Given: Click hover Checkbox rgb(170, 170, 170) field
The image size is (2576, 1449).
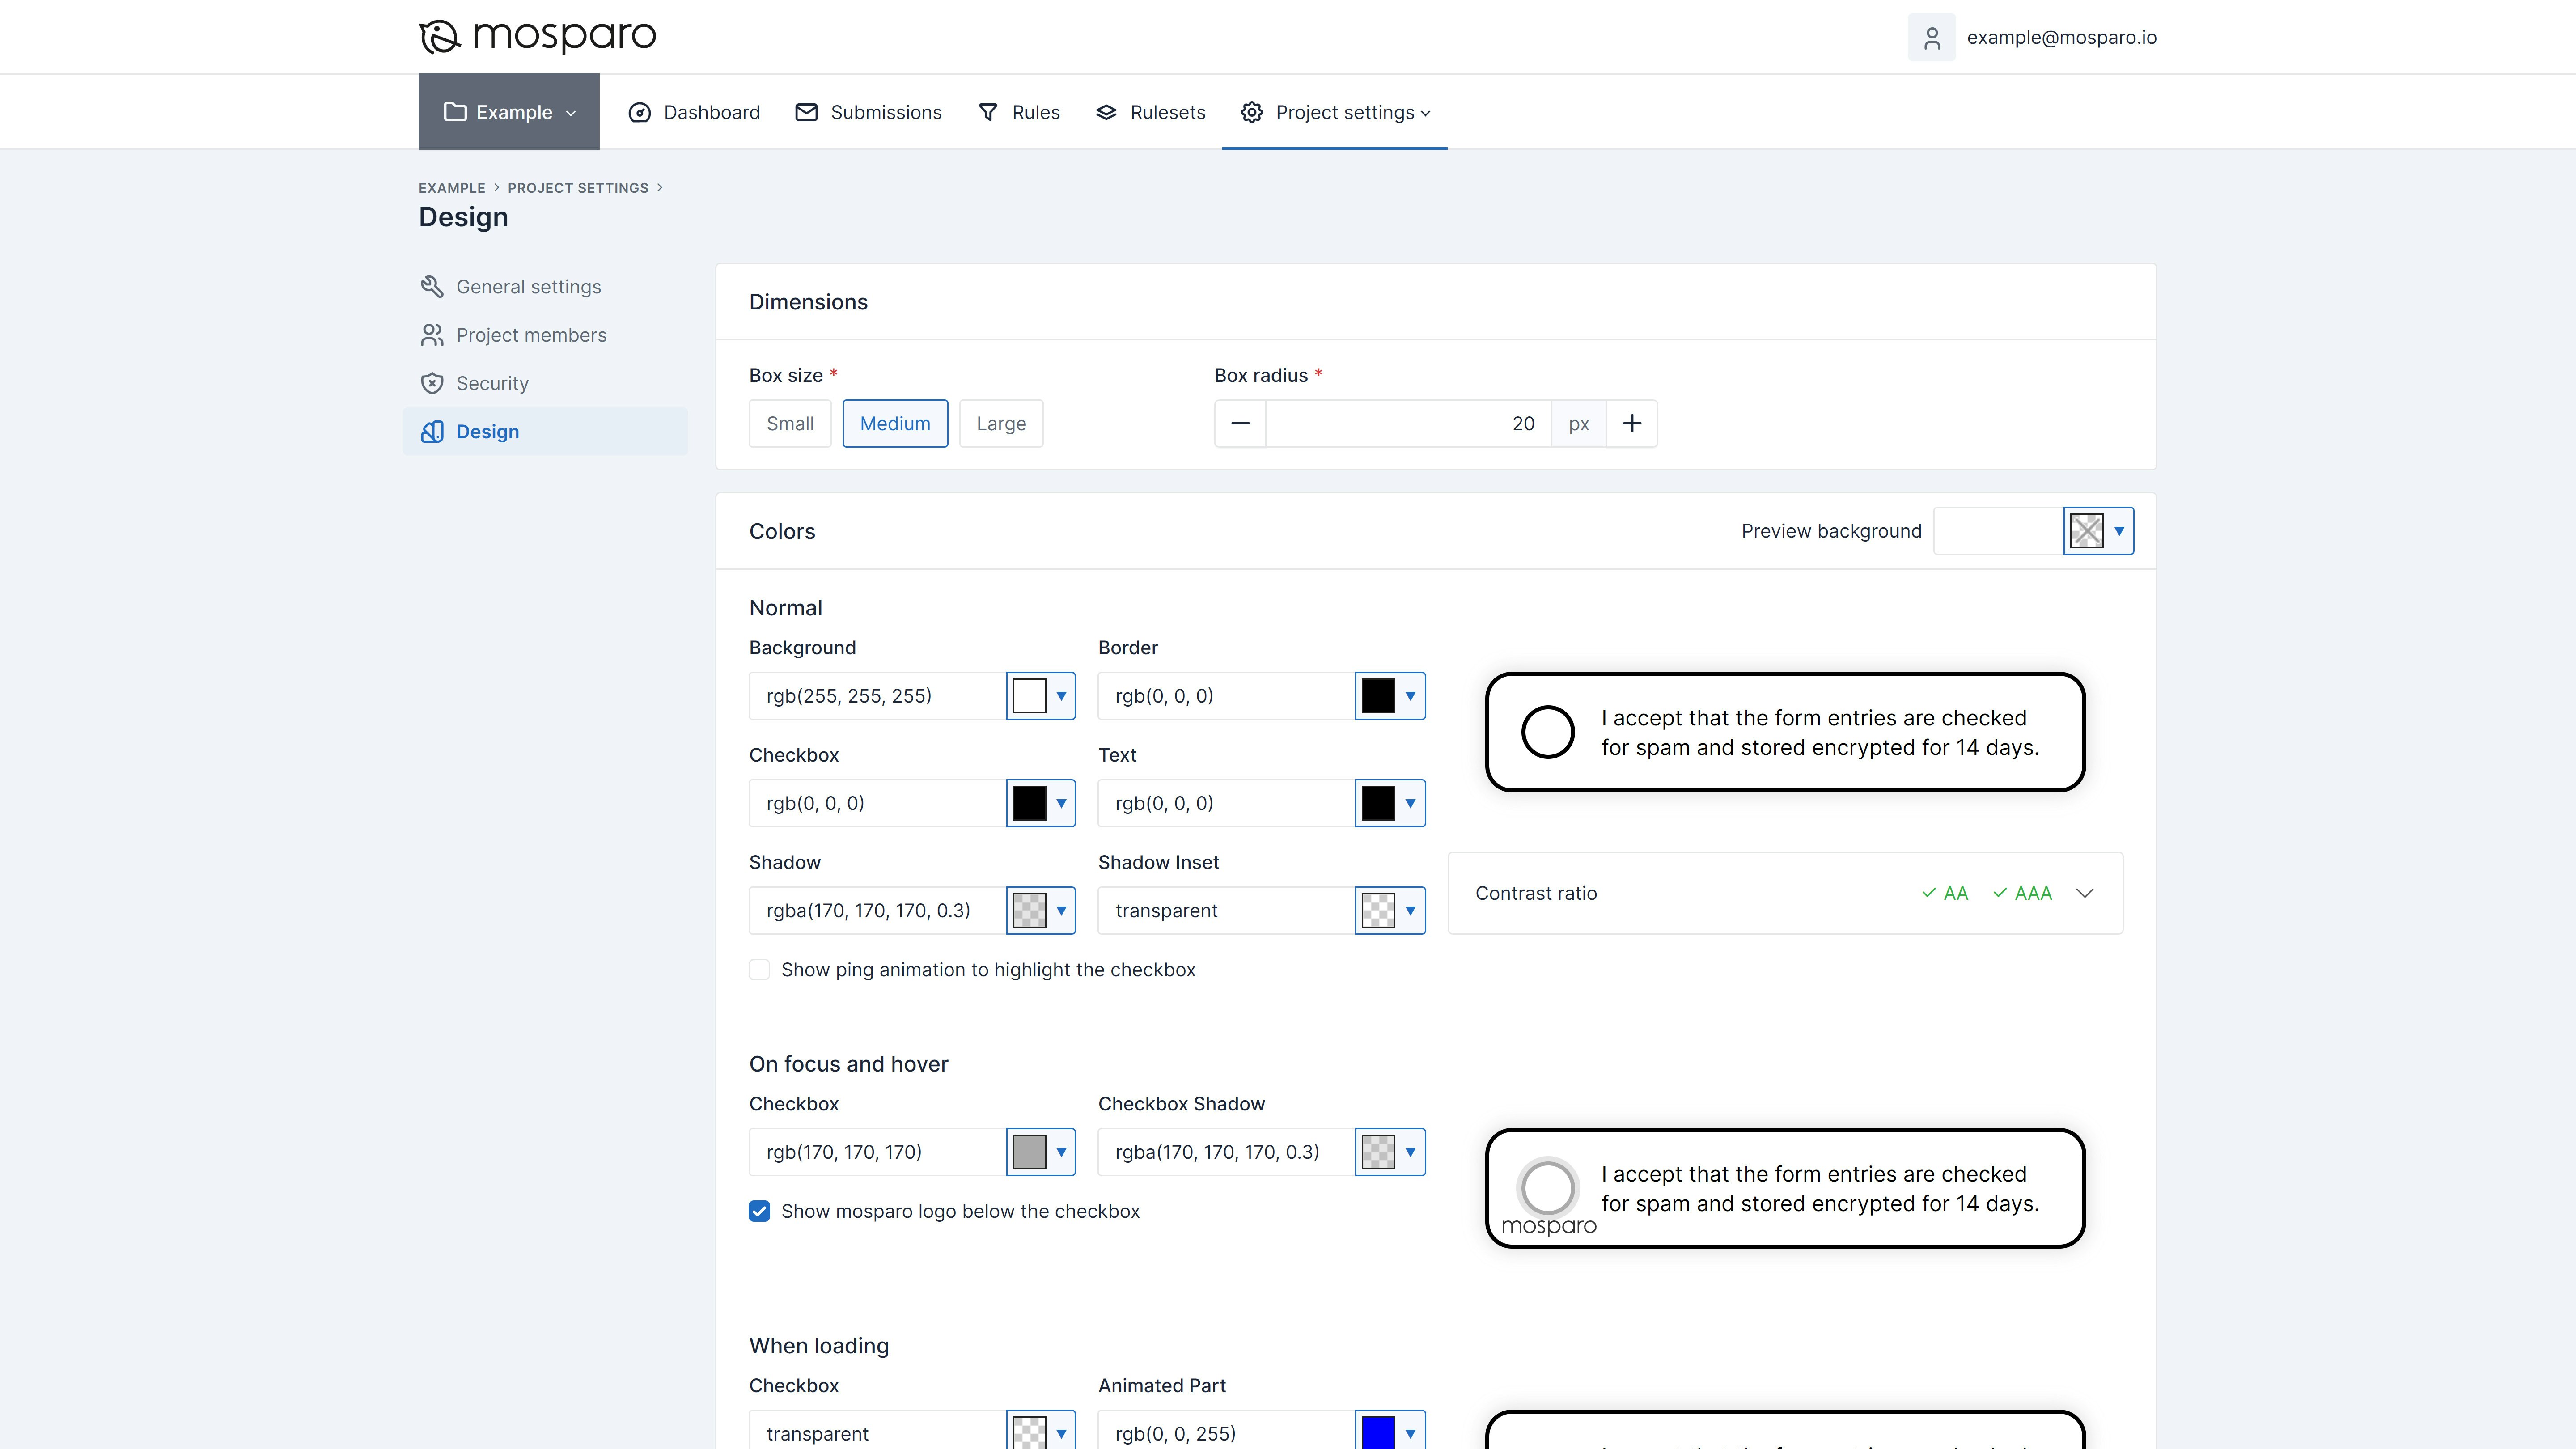Looking at the screenshot, I should tap(877, 1152).
